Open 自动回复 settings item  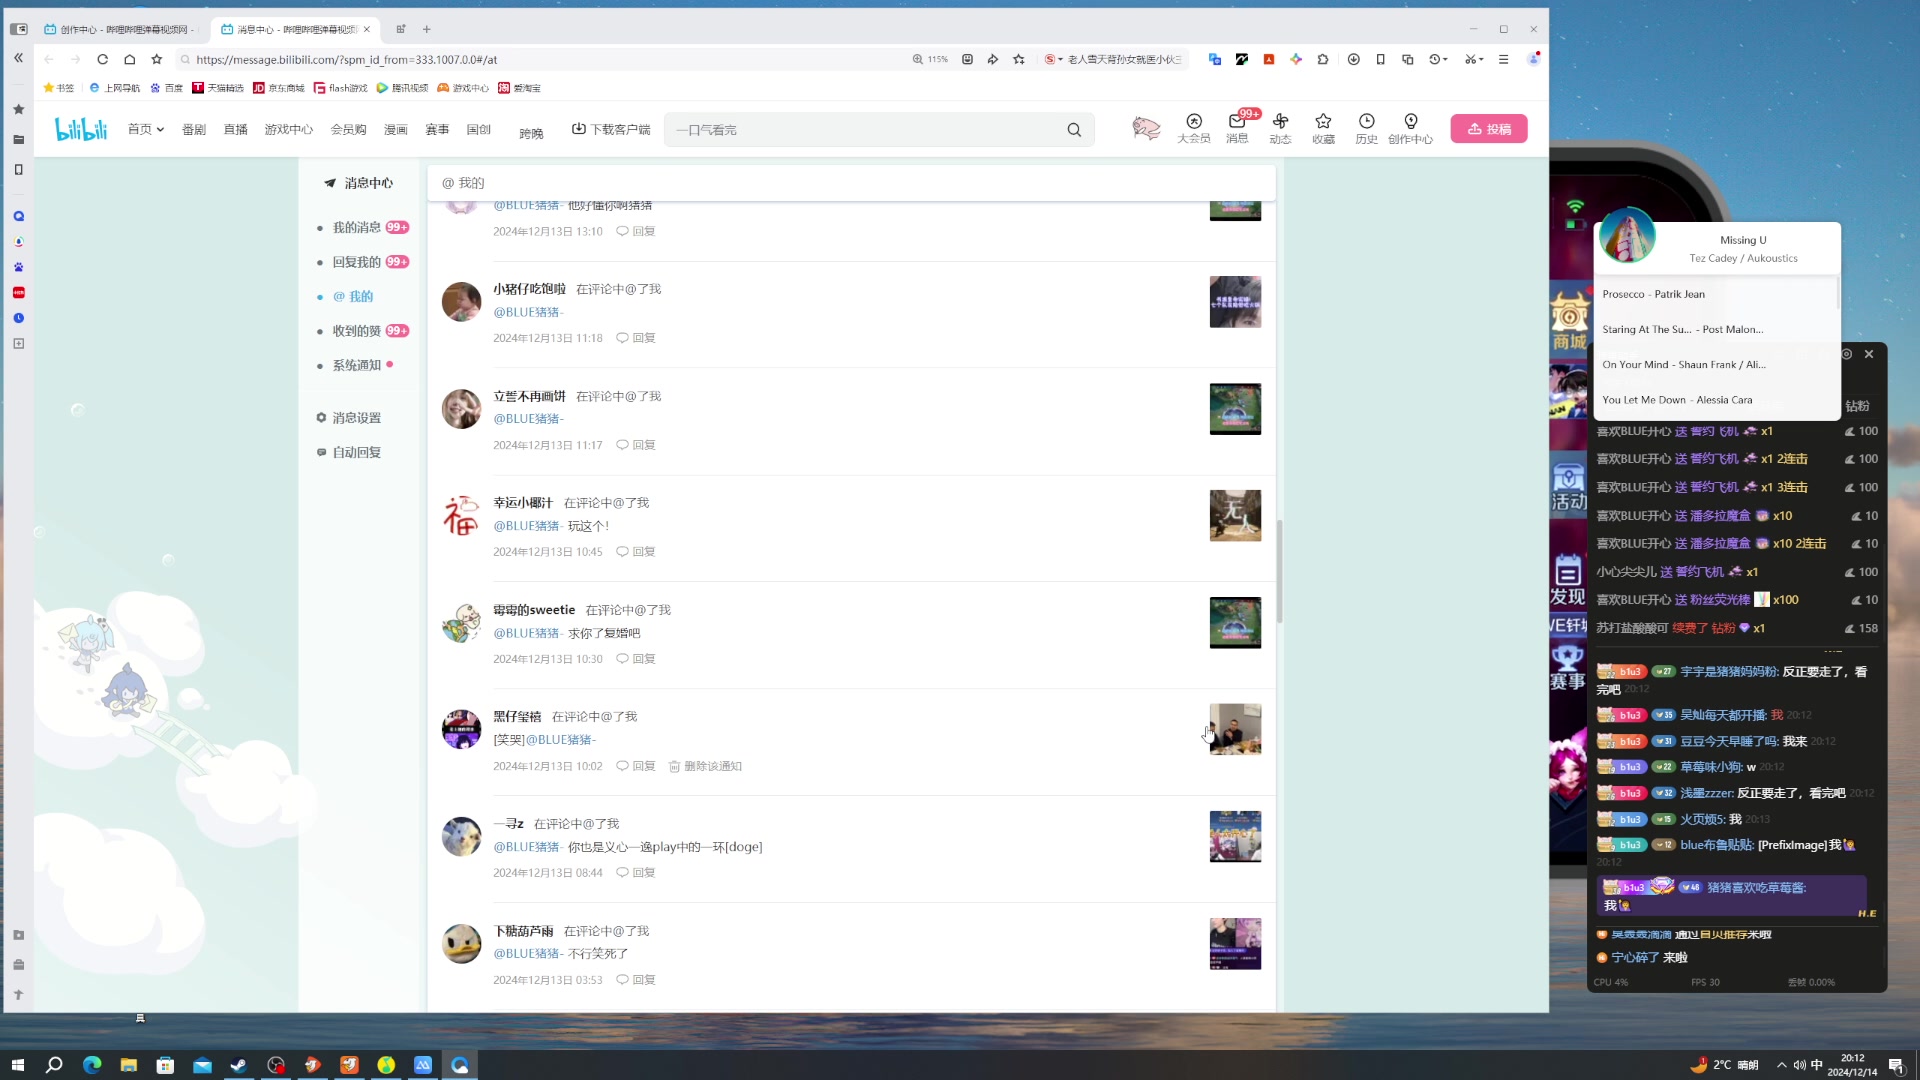coord(348,452)
